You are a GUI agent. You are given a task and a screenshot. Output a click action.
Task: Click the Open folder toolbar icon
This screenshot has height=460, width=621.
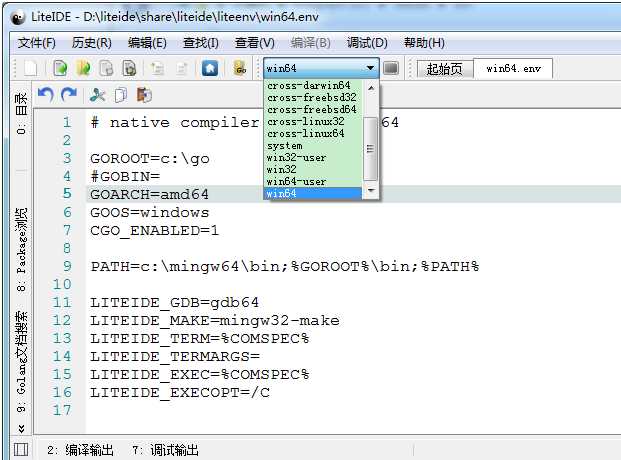tap(84, 69)
